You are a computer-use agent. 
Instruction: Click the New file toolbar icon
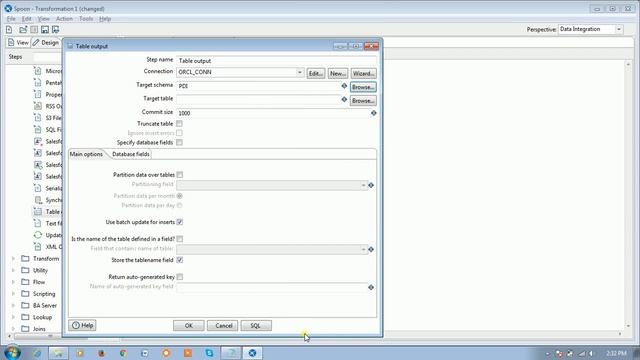click(x=9, y=29)
